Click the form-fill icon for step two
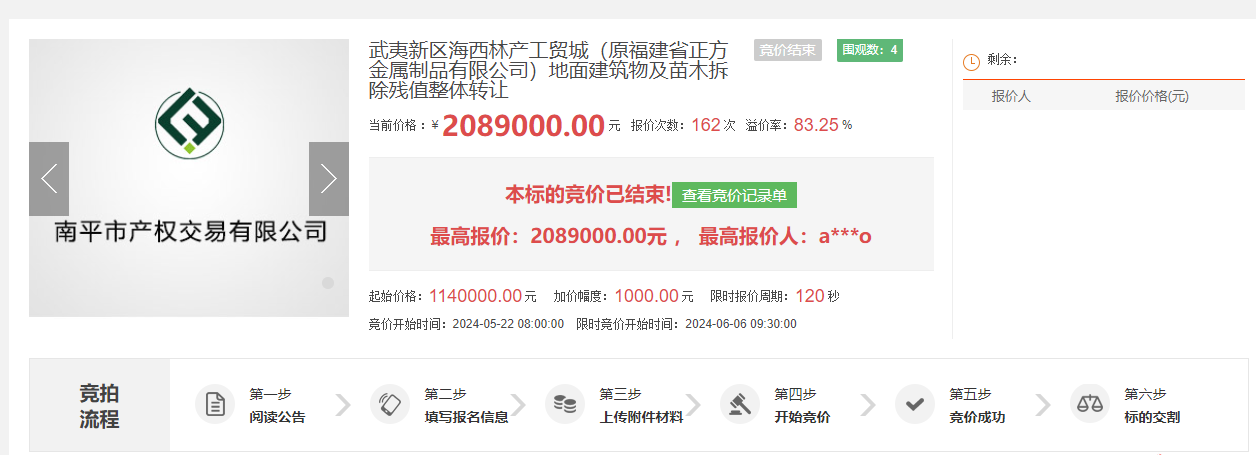 coord(389,404)
